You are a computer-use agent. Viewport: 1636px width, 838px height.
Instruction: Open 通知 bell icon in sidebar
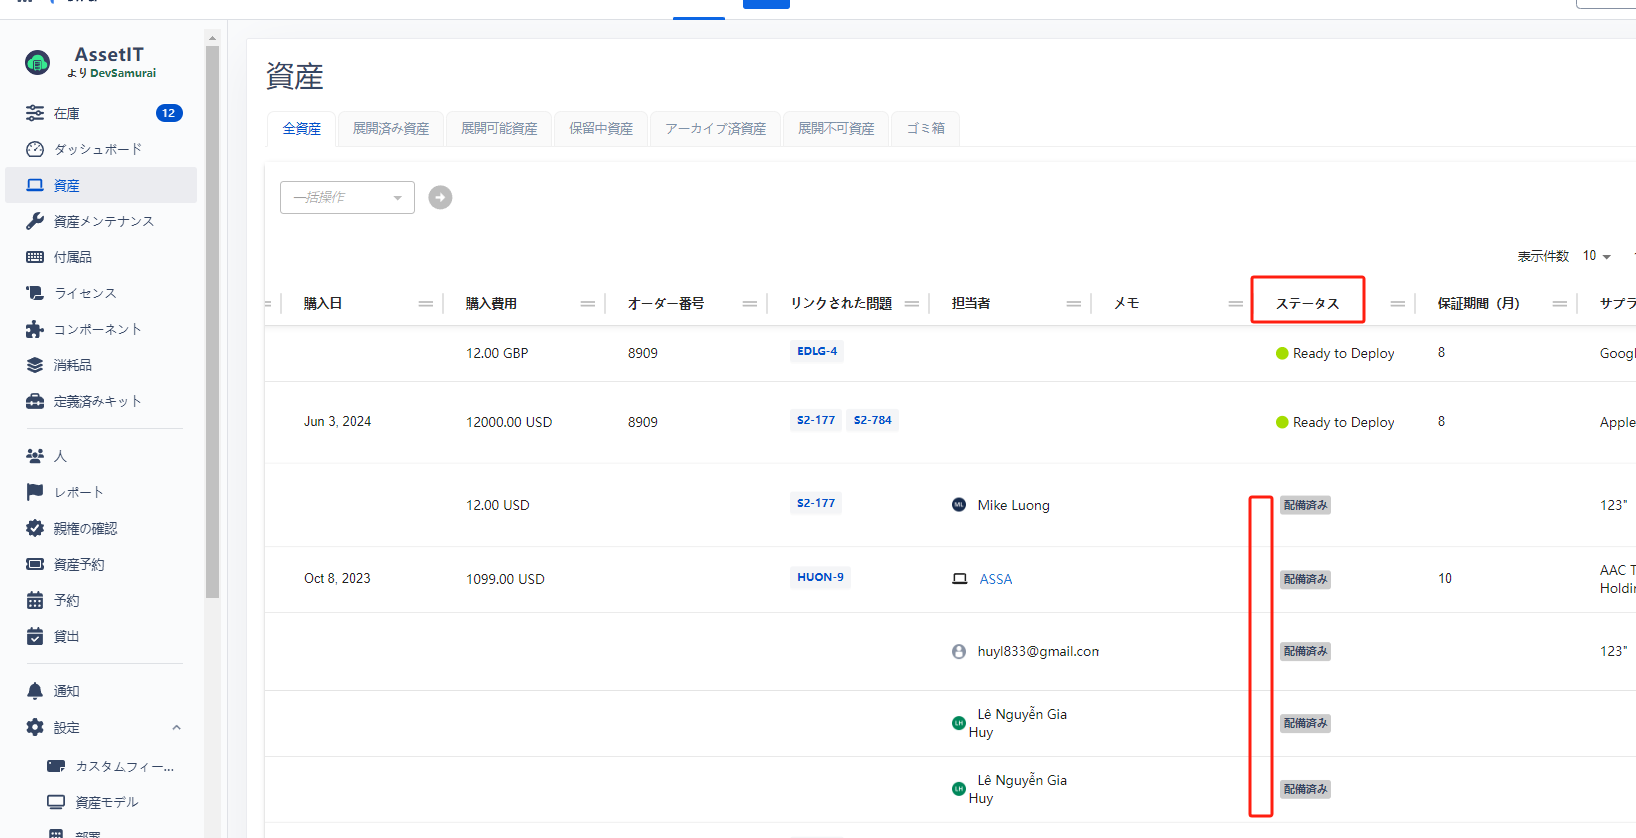35,691
